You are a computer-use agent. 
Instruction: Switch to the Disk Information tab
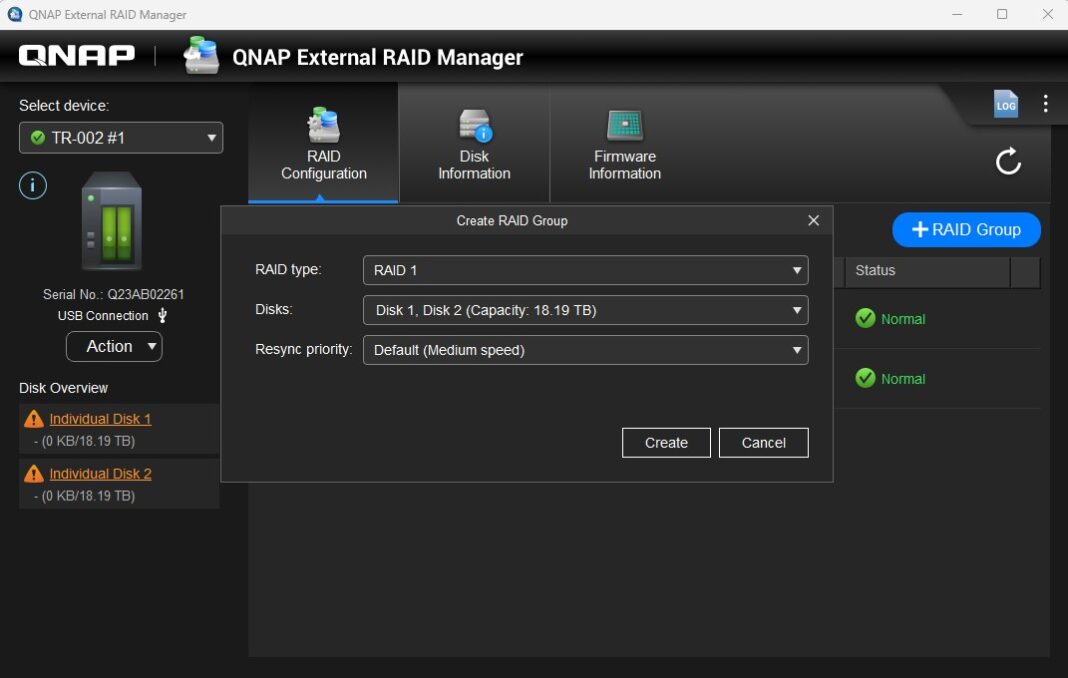474,144
